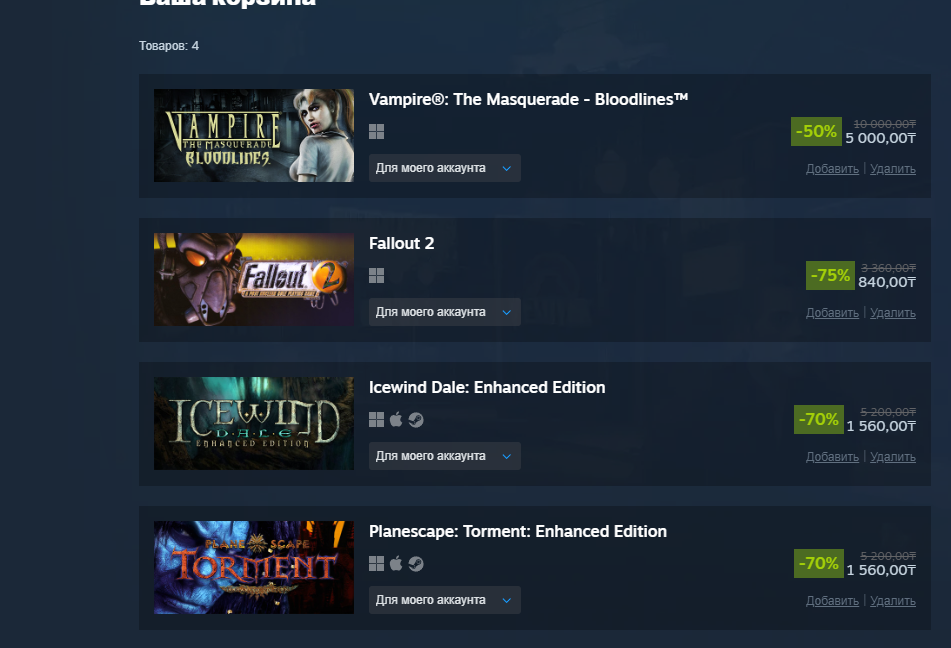Click Windows icon under Icewind Dale title
Viewport: 951px width, 648px height.
point(376,420)
